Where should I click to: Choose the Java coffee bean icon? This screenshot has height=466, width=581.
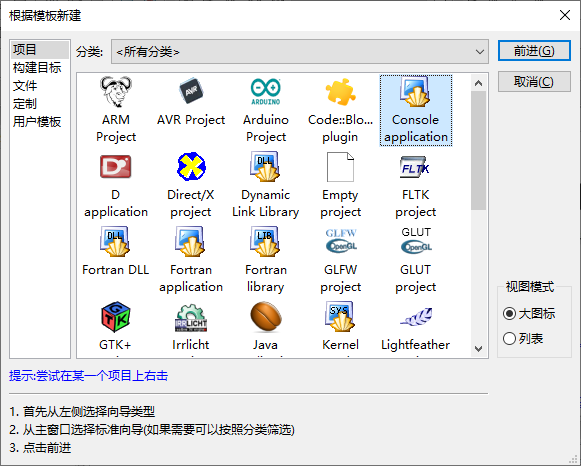pos(266,317)
